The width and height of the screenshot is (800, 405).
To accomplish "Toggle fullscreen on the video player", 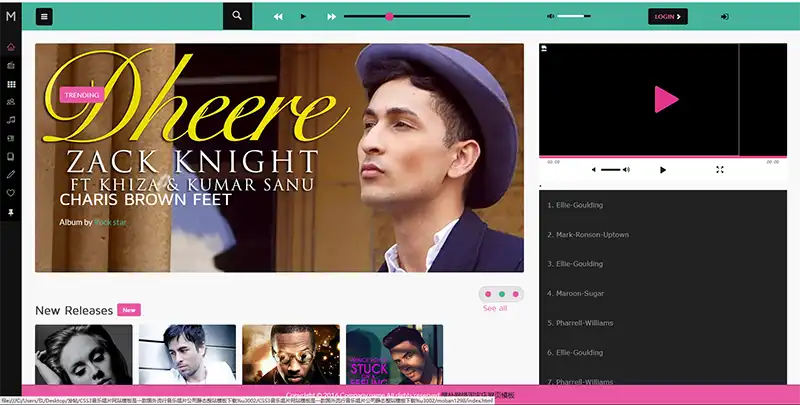I will coord(719,170).
